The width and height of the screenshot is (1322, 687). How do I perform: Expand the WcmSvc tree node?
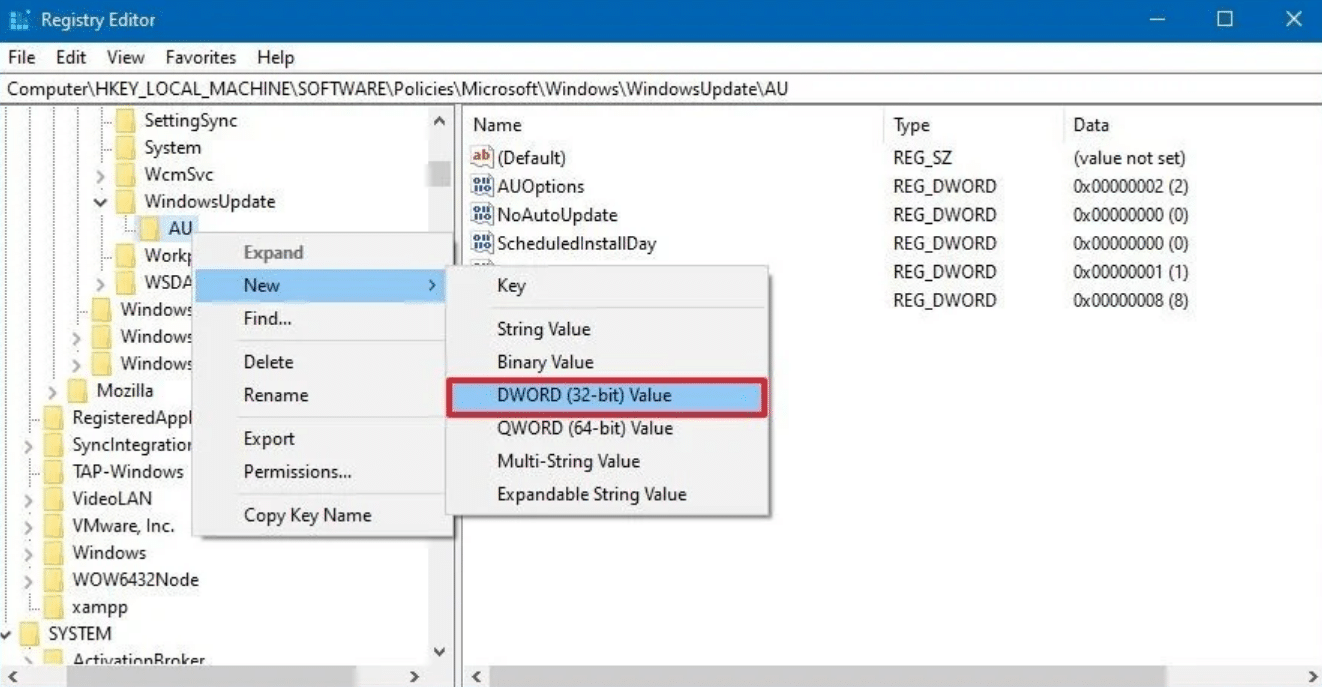[100, 175]
